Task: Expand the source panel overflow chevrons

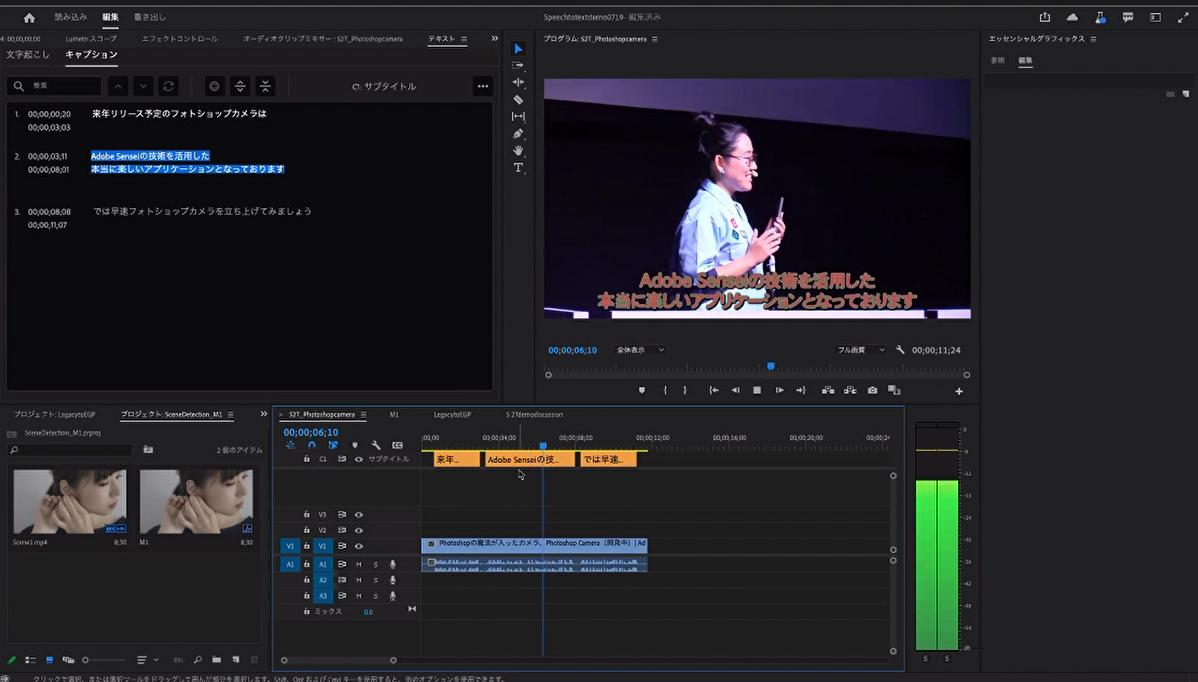Action: coord(494,38)
